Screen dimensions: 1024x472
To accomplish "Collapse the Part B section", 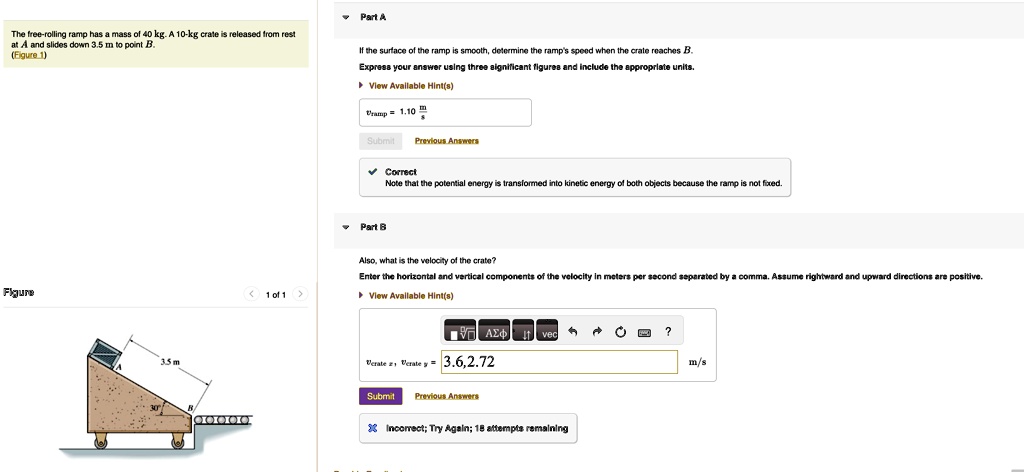I will [x=346, y=227].
